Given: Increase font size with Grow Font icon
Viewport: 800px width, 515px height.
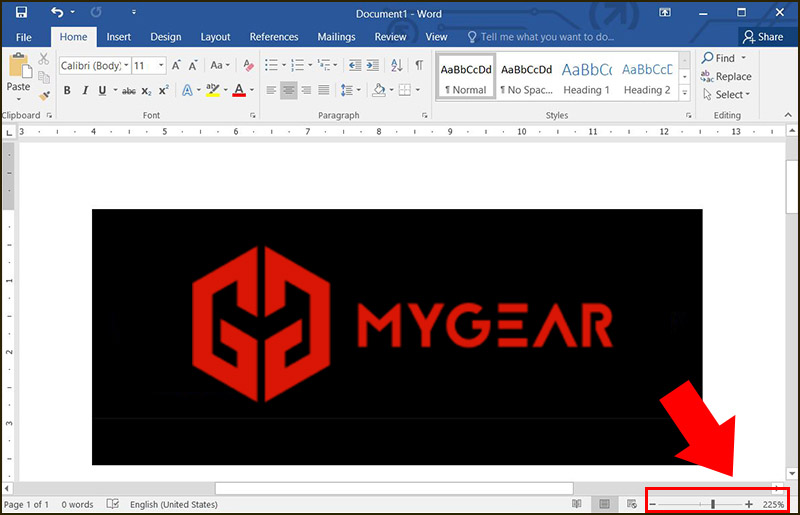Looking at the screenshot, I should (x=176, y=65).
